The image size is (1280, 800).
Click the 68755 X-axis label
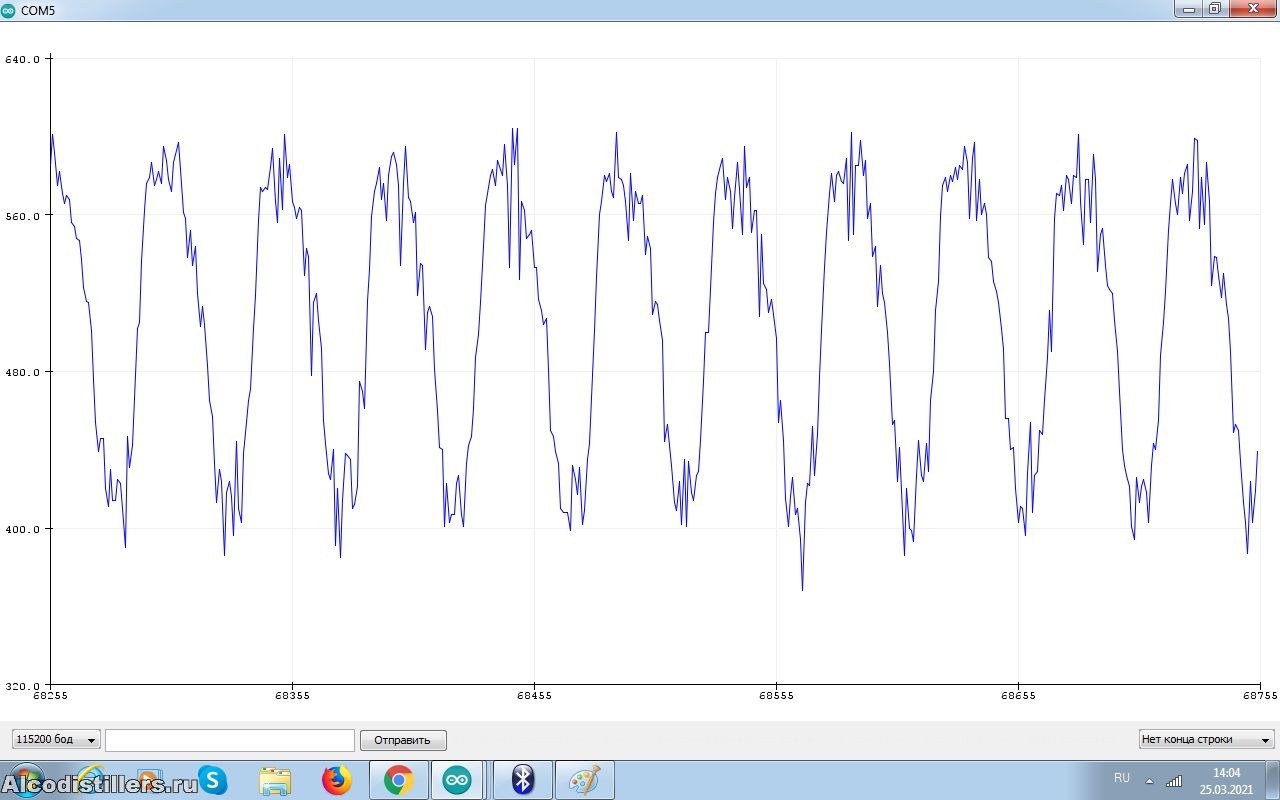point(1259,694)
